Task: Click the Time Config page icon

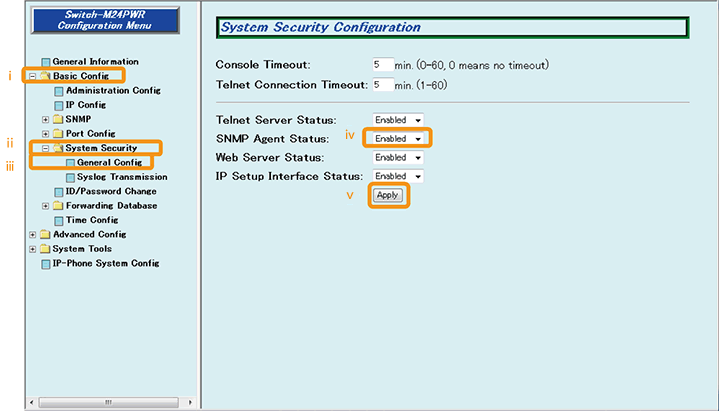Action: [x=58, y=220]
